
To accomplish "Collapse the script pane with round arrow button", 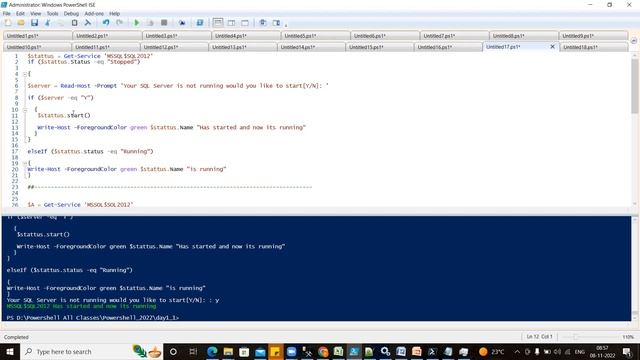I will [633, 41].
